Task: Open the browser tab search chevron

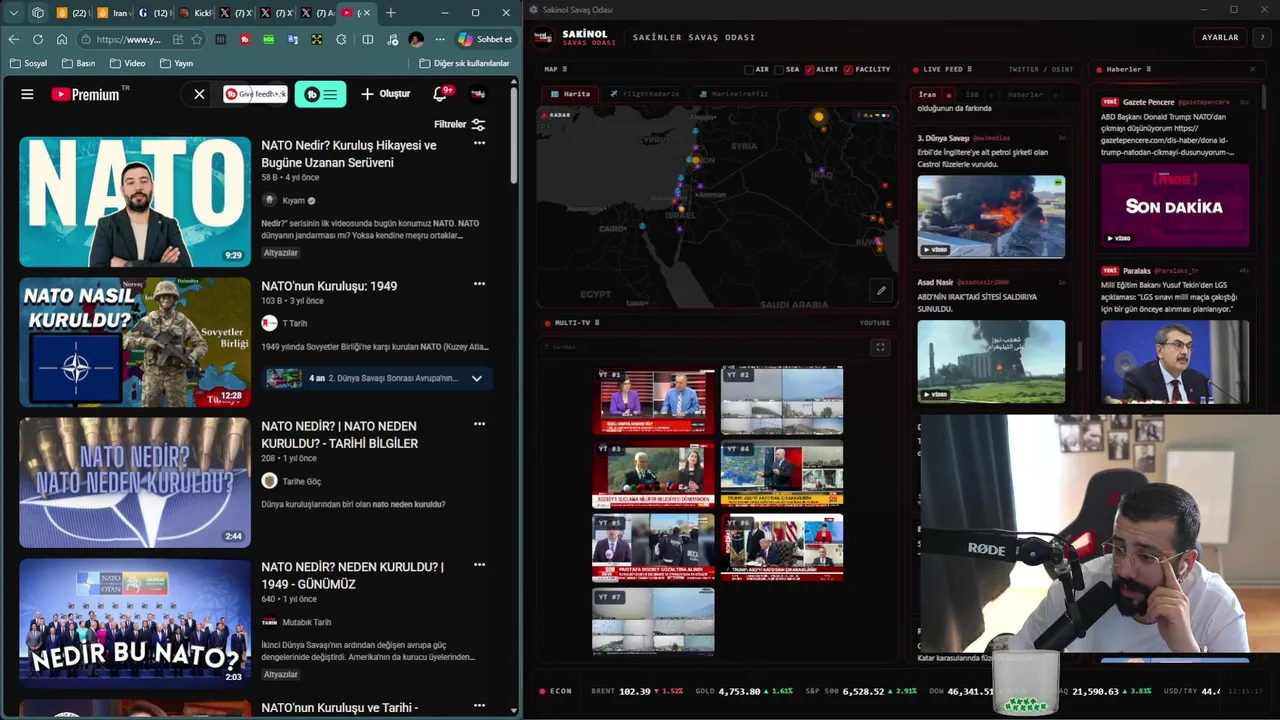Action: pyautogui.click(x=14, y=13)
